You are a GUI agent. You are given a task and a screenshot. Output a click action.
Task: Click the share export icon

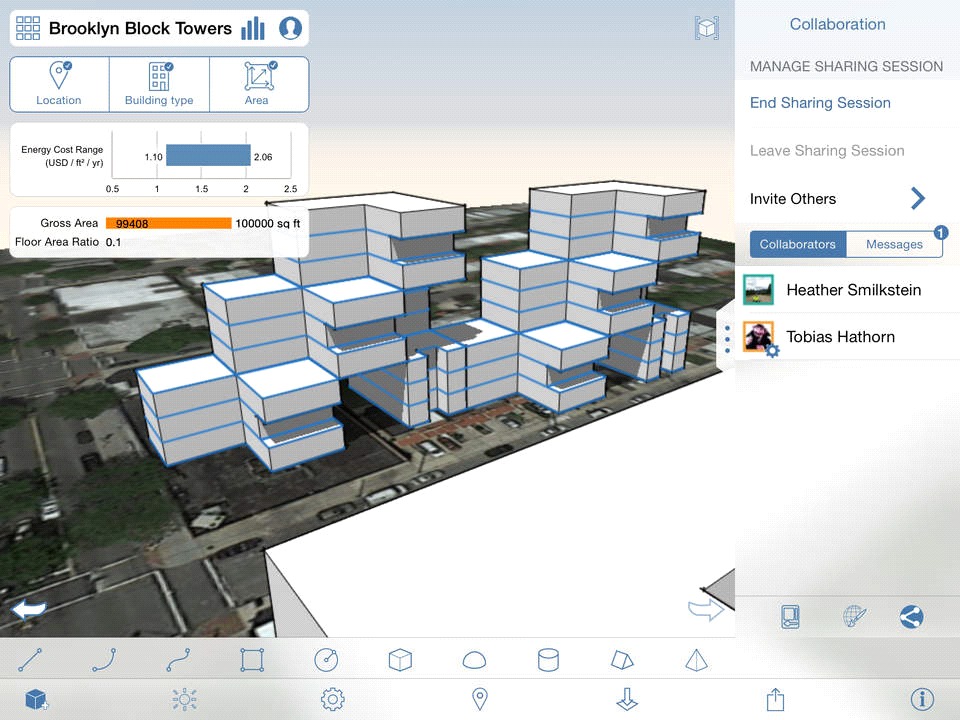coord(775,699)
